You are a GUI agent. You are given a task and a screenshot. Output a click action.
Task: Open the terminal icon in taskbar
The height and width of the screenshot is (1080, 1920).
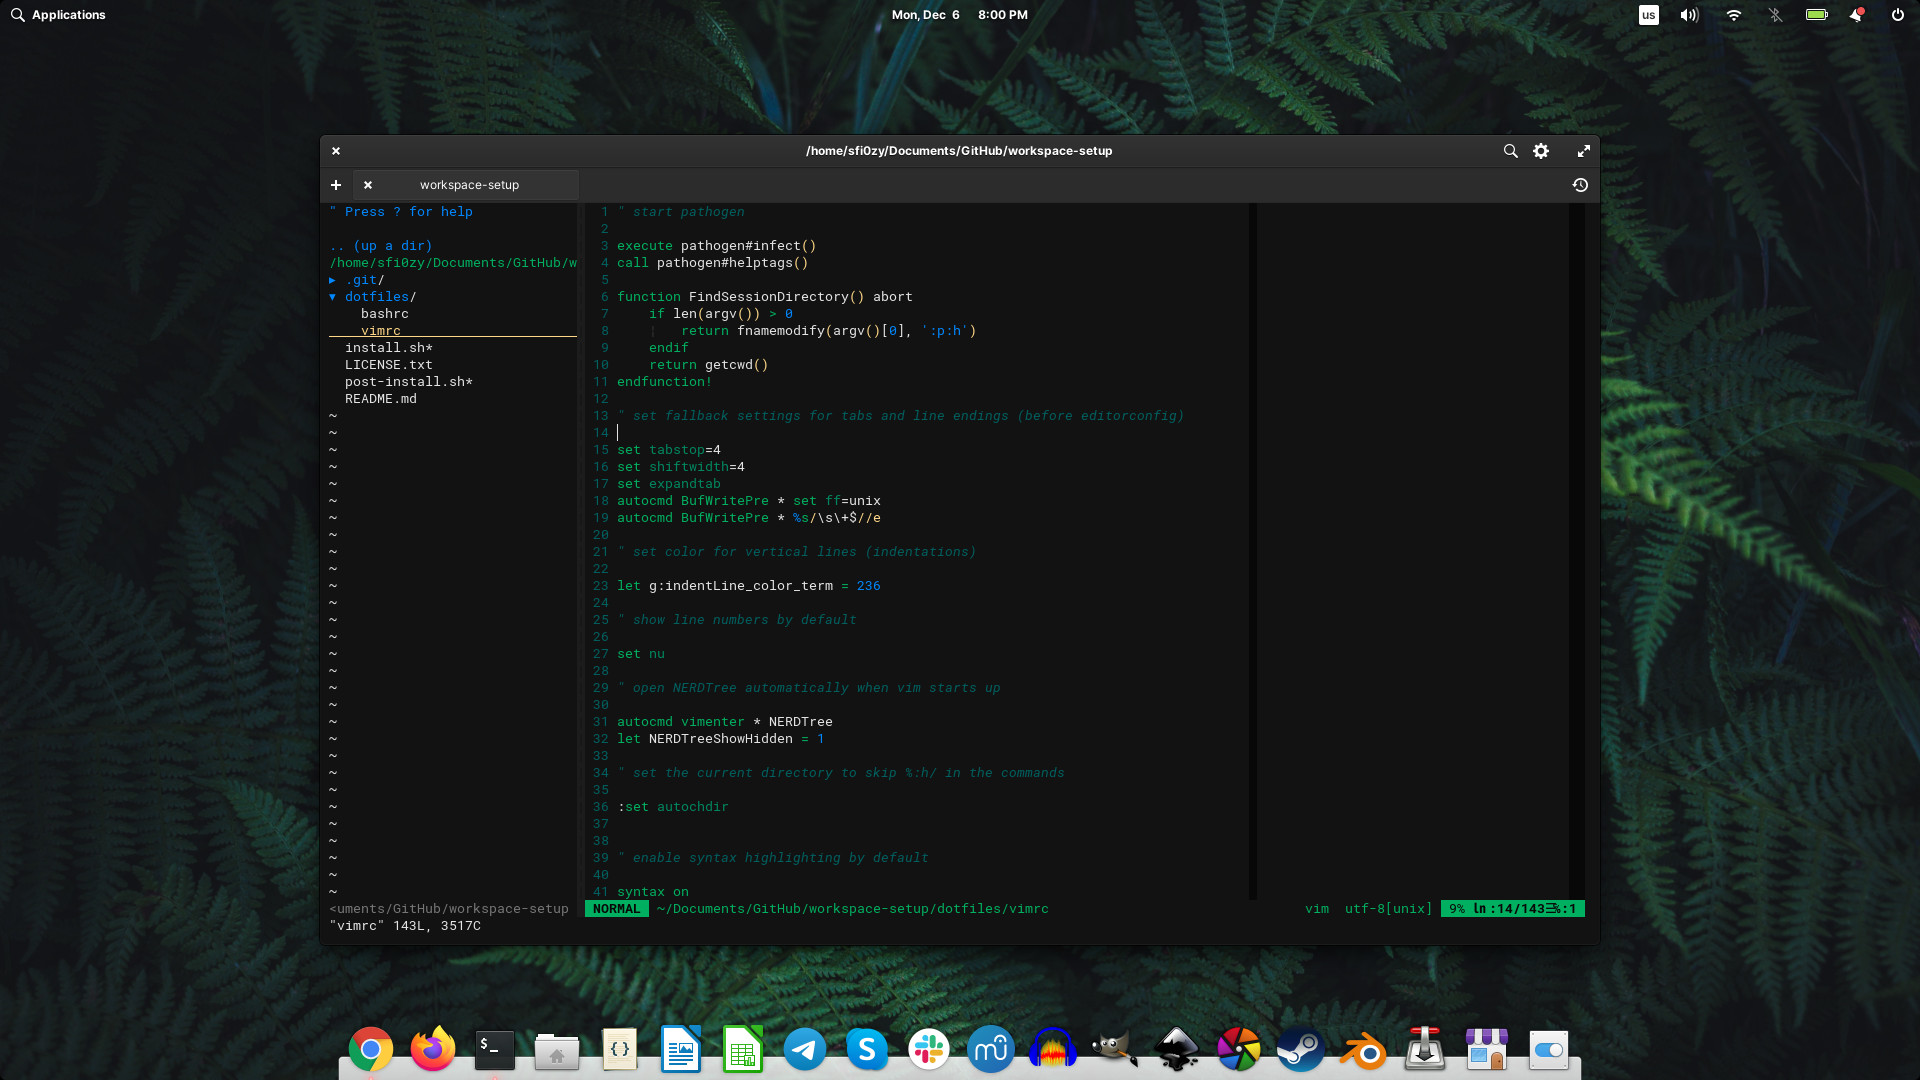pyautogui.click(x=493, y=1048)
